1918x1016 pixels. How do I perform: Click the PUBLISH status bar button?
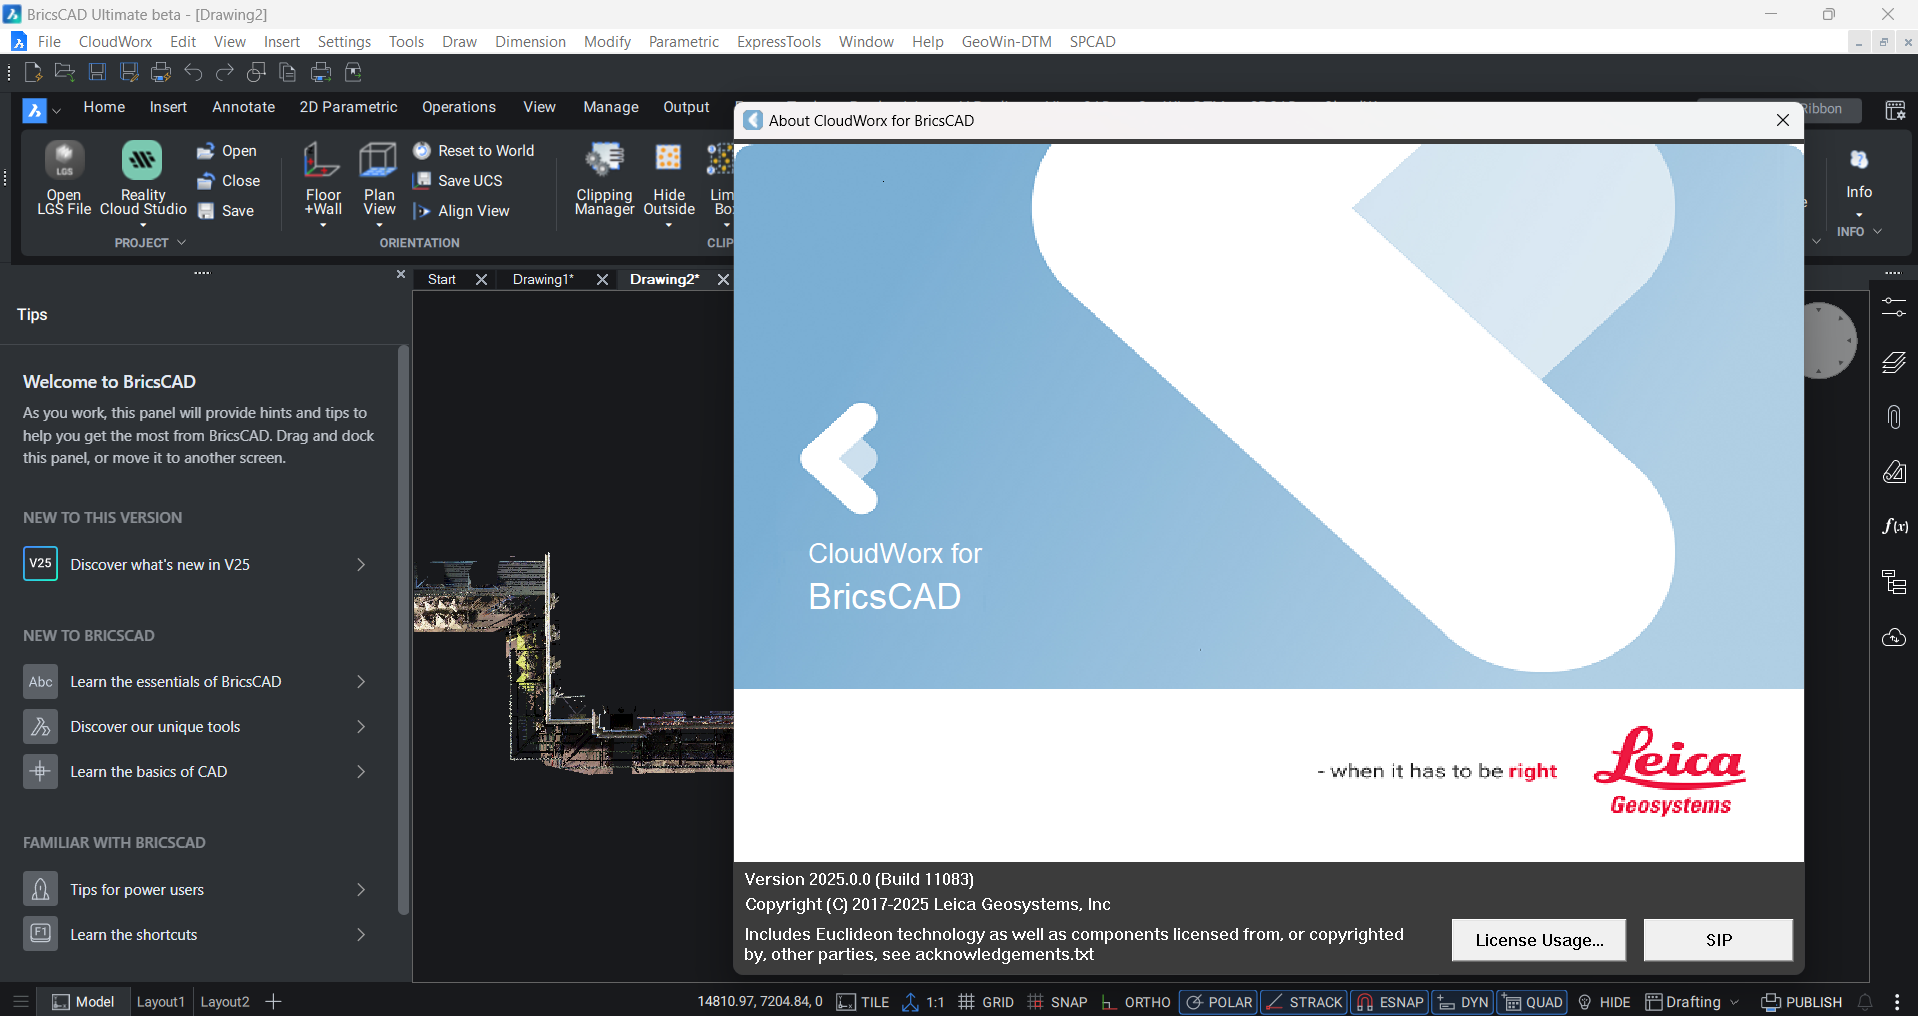(1802, 1002)
